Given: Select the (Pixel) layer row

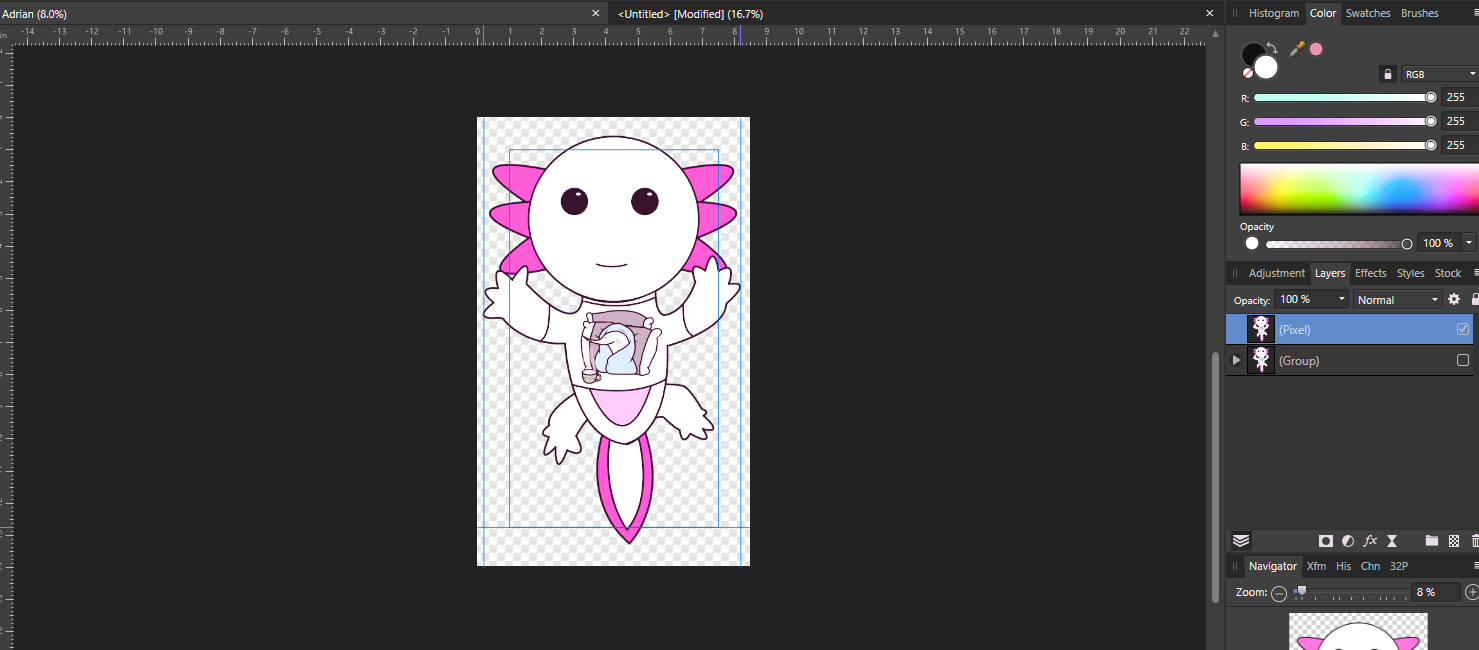Looking at the screenshot, I should [x=1352, y=329].
